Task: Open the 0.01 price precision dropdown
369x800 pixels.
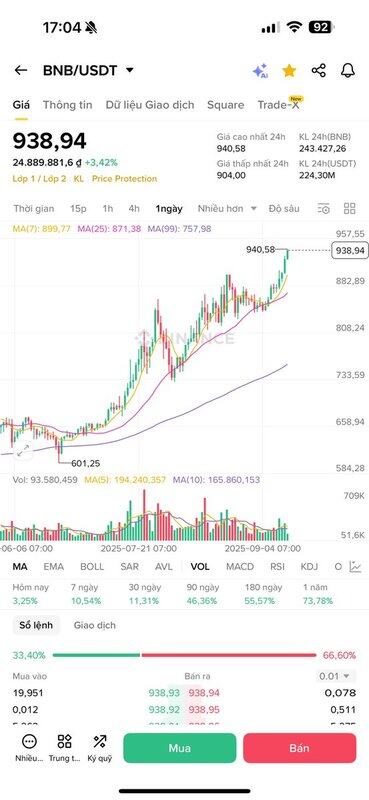Action: [335, 677]
